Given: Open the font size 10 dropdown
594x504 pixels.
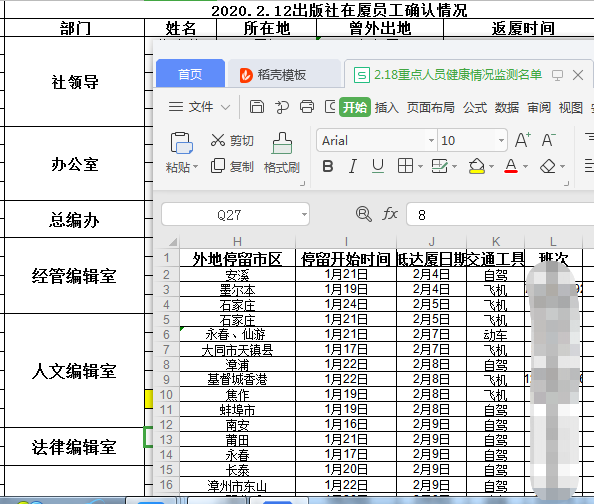Looking at the screenshot, I should pyautogui.click(x=501, y=141).
